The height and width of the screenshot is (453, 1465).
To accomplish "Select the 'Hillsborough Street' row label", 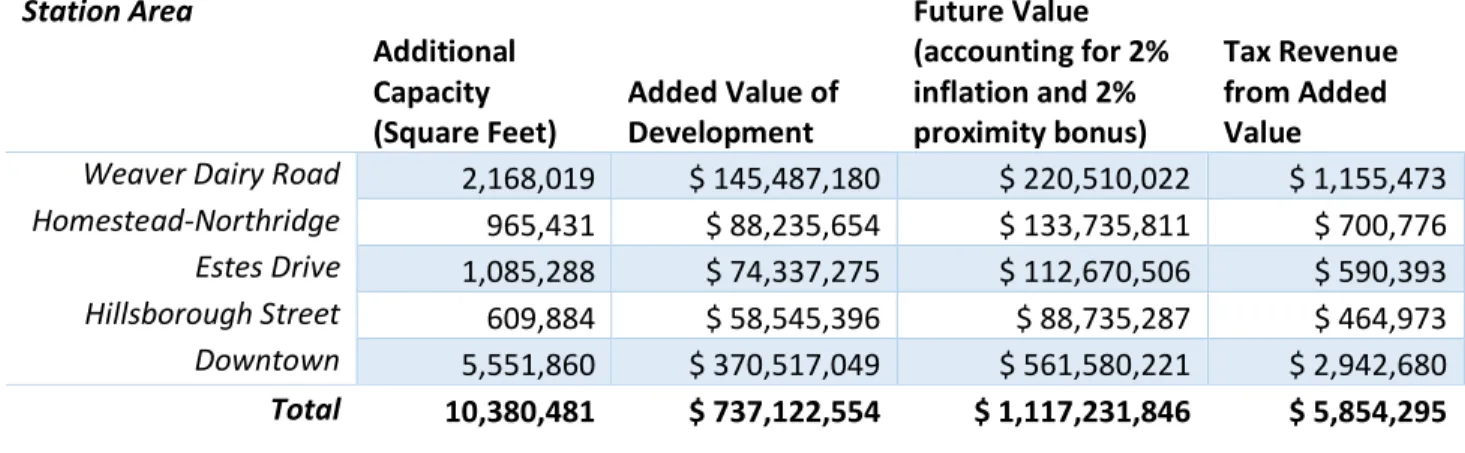I will point(215,315).
